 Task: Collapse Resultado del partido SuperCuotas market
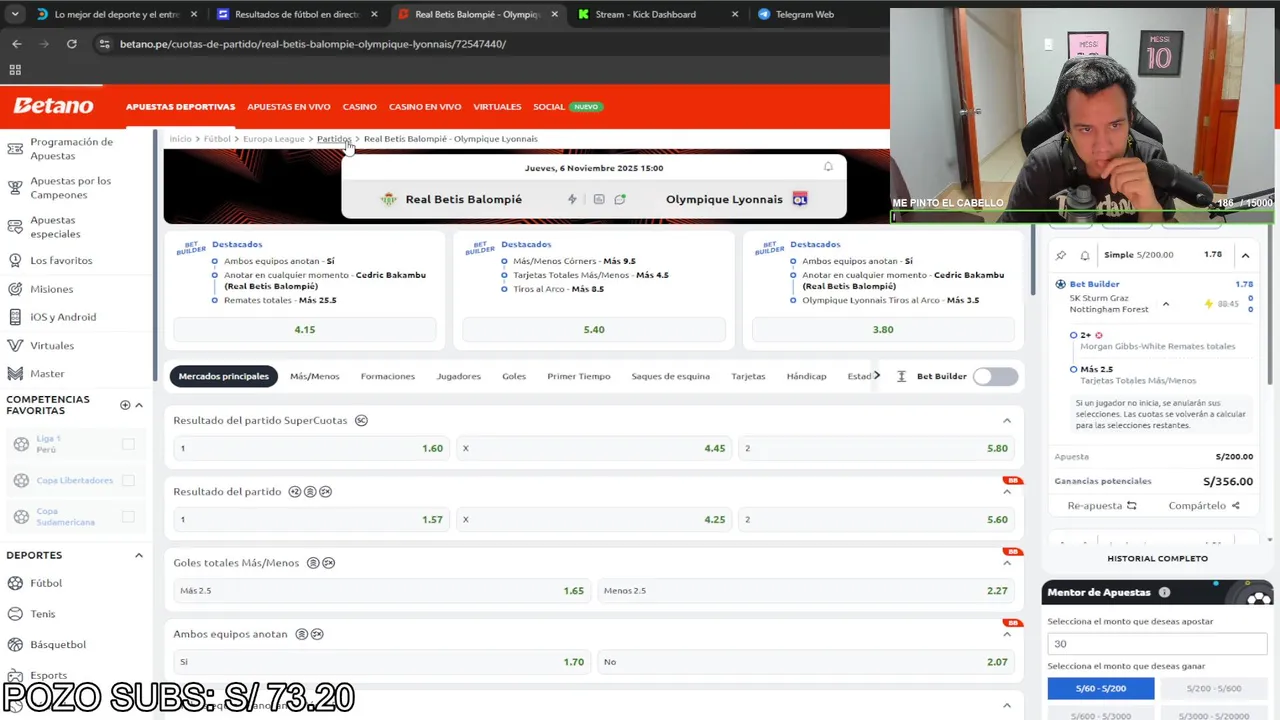(1007, 420)
